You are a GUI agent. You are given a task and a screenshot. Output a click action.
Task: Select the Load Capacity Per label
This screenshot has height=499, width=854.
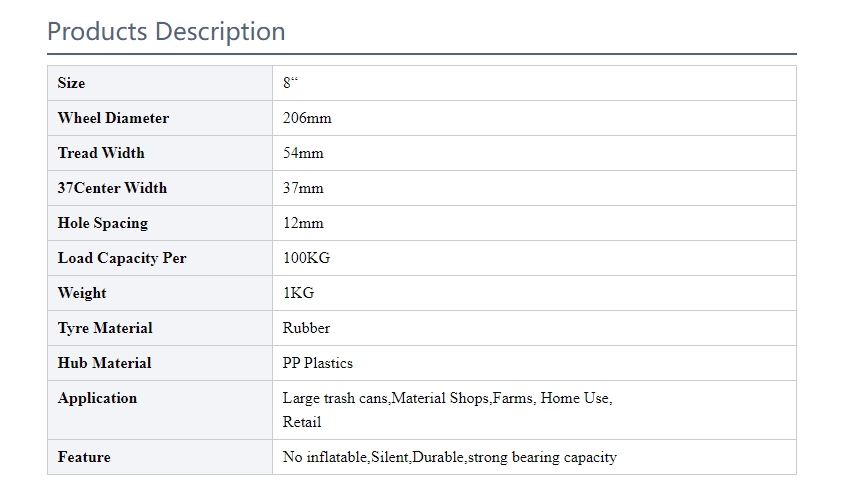(x=122, y=258)
